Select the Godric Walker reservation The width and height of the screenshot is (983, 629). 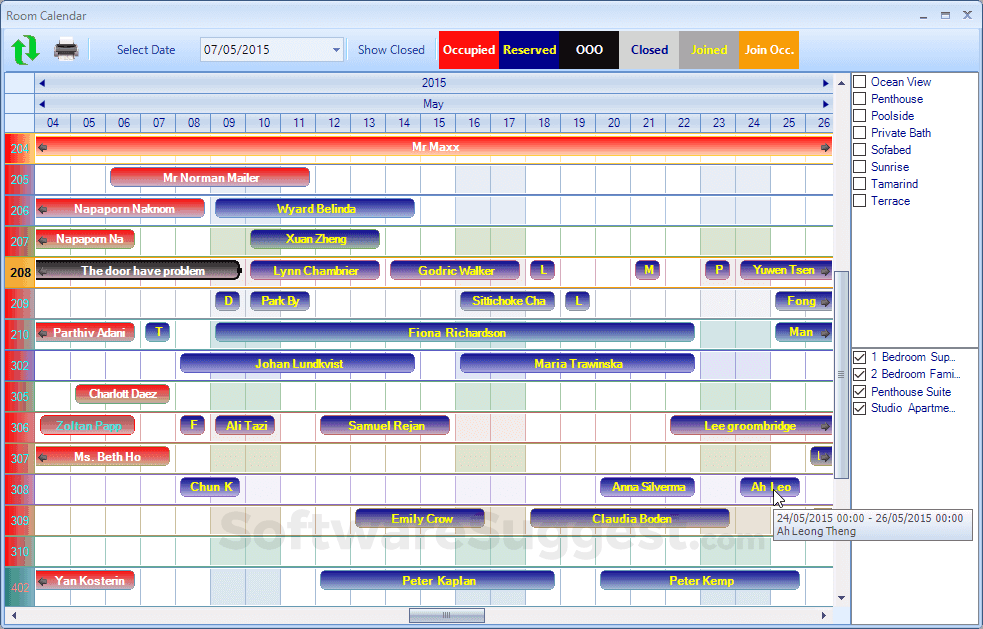point(455,271)
